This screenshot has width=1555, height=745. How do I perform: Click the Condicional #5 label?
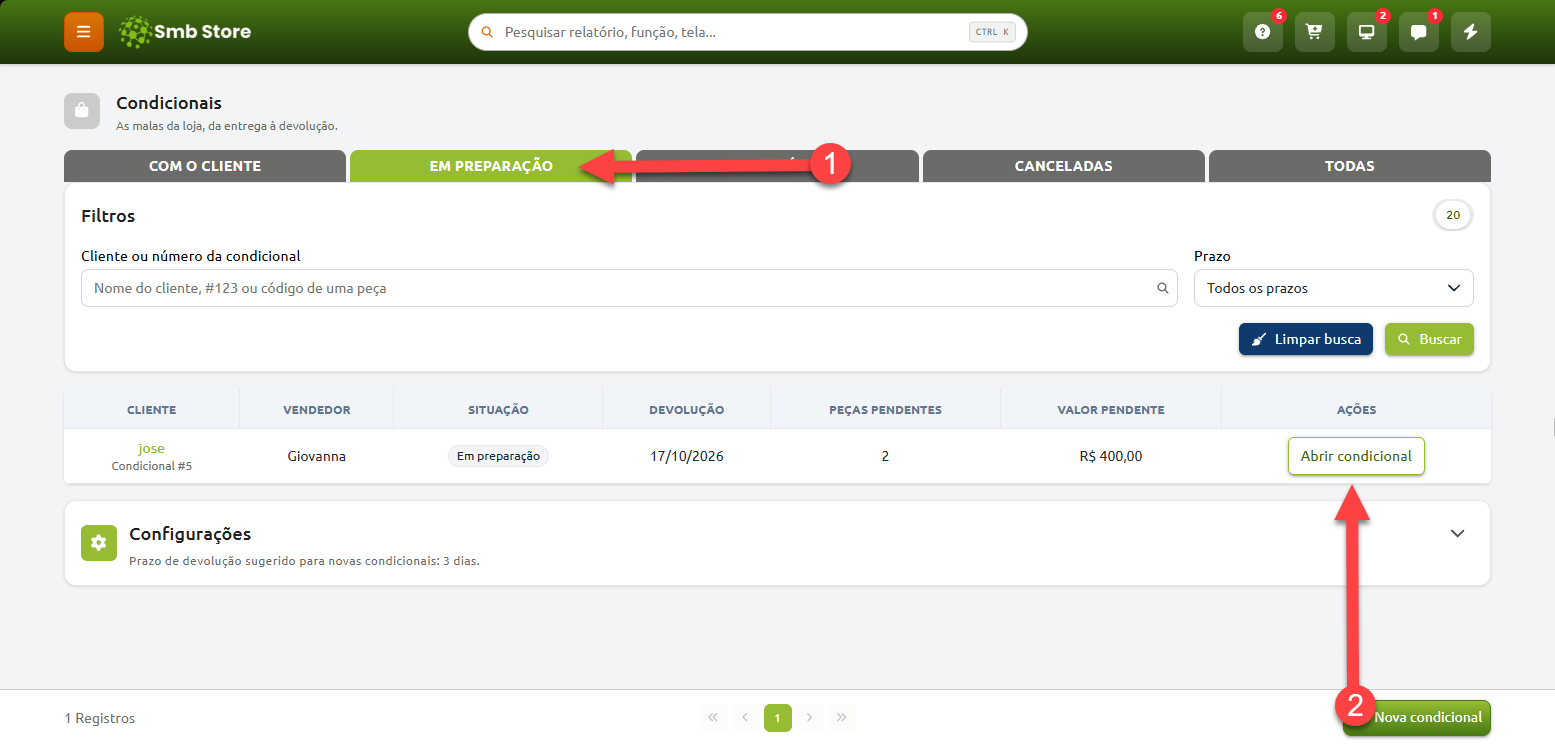[152, 466]
